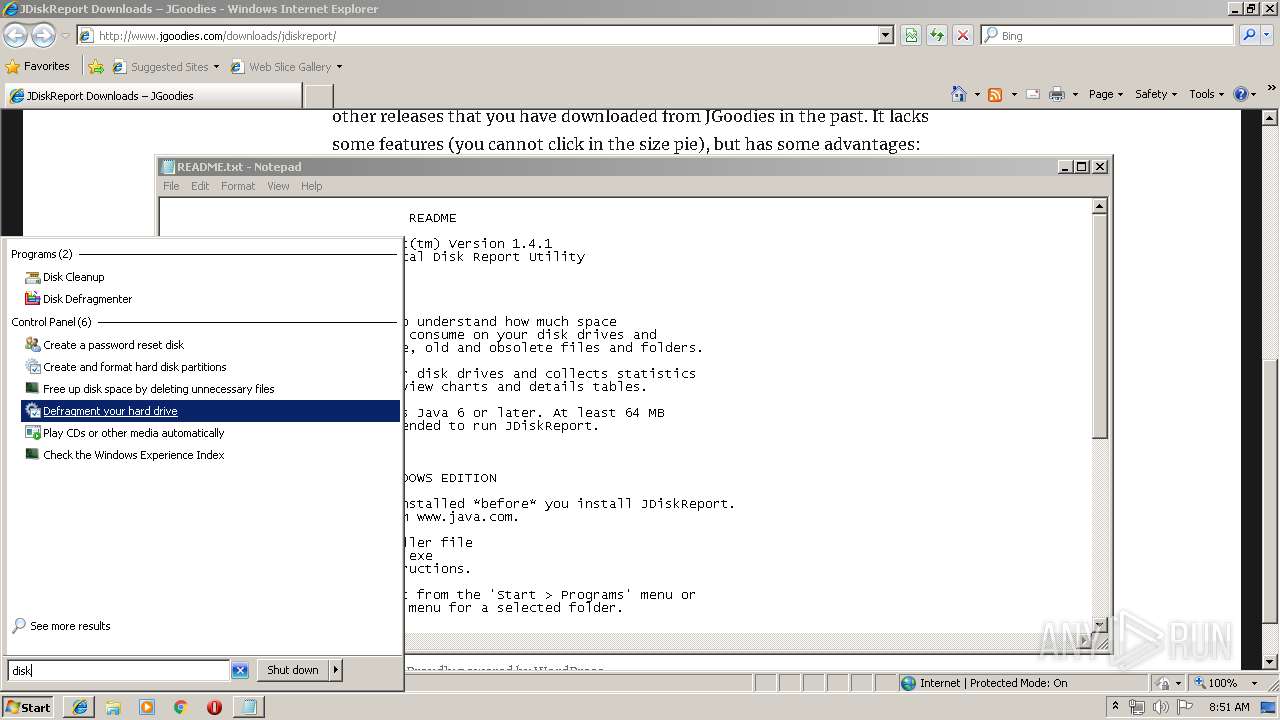Click the Bing search box
The image size is (1280, 720).
(1108, 36)
